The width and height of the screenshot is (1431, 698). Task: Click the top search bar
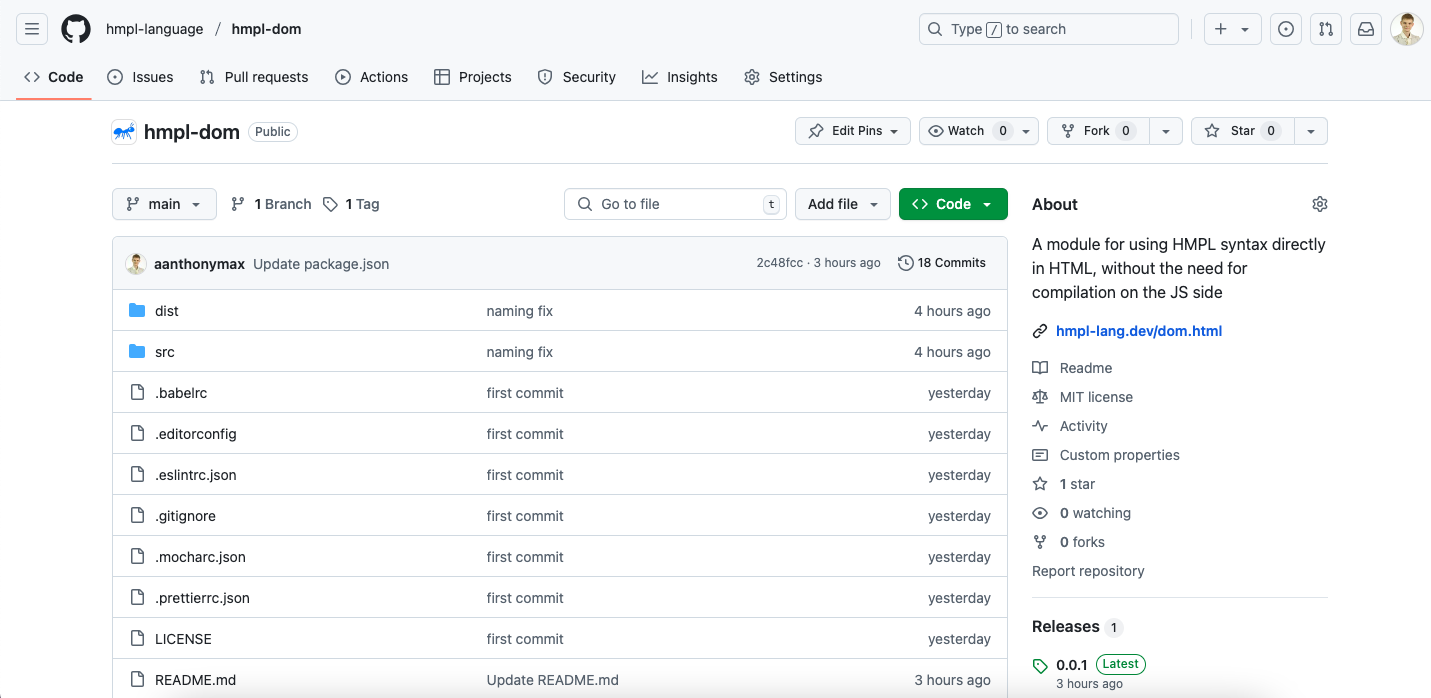[1049, 29]
